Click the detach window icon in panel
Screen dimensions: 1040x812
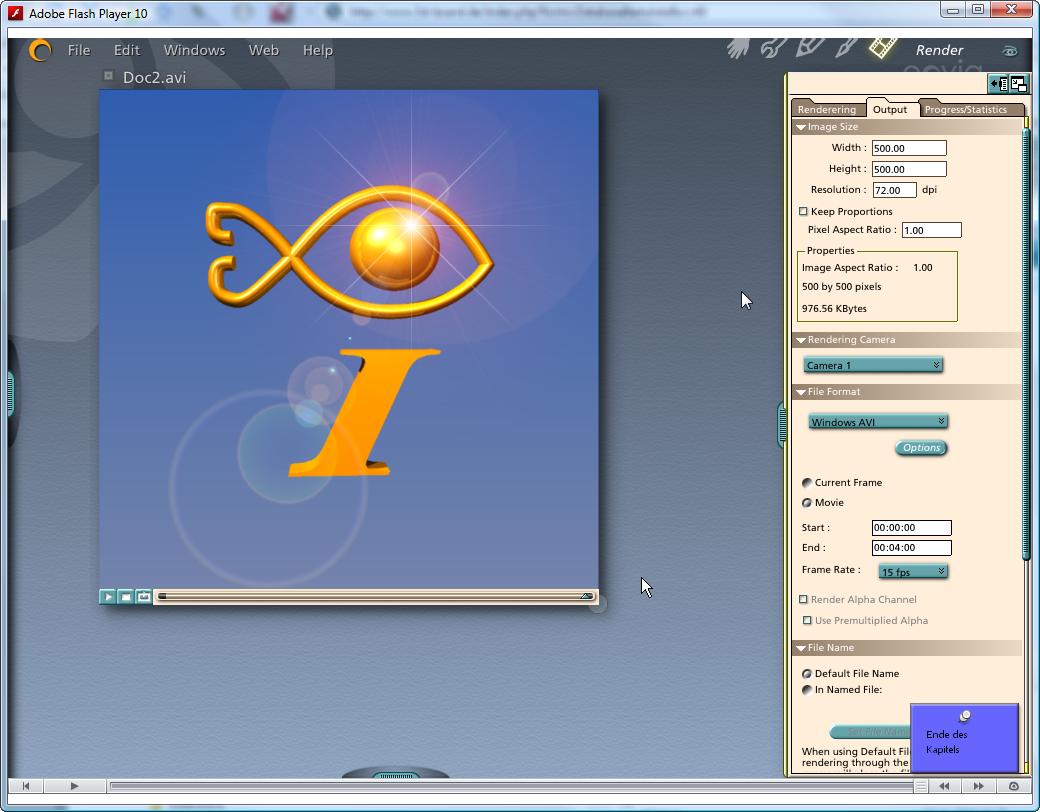[x=1019, y=84]
